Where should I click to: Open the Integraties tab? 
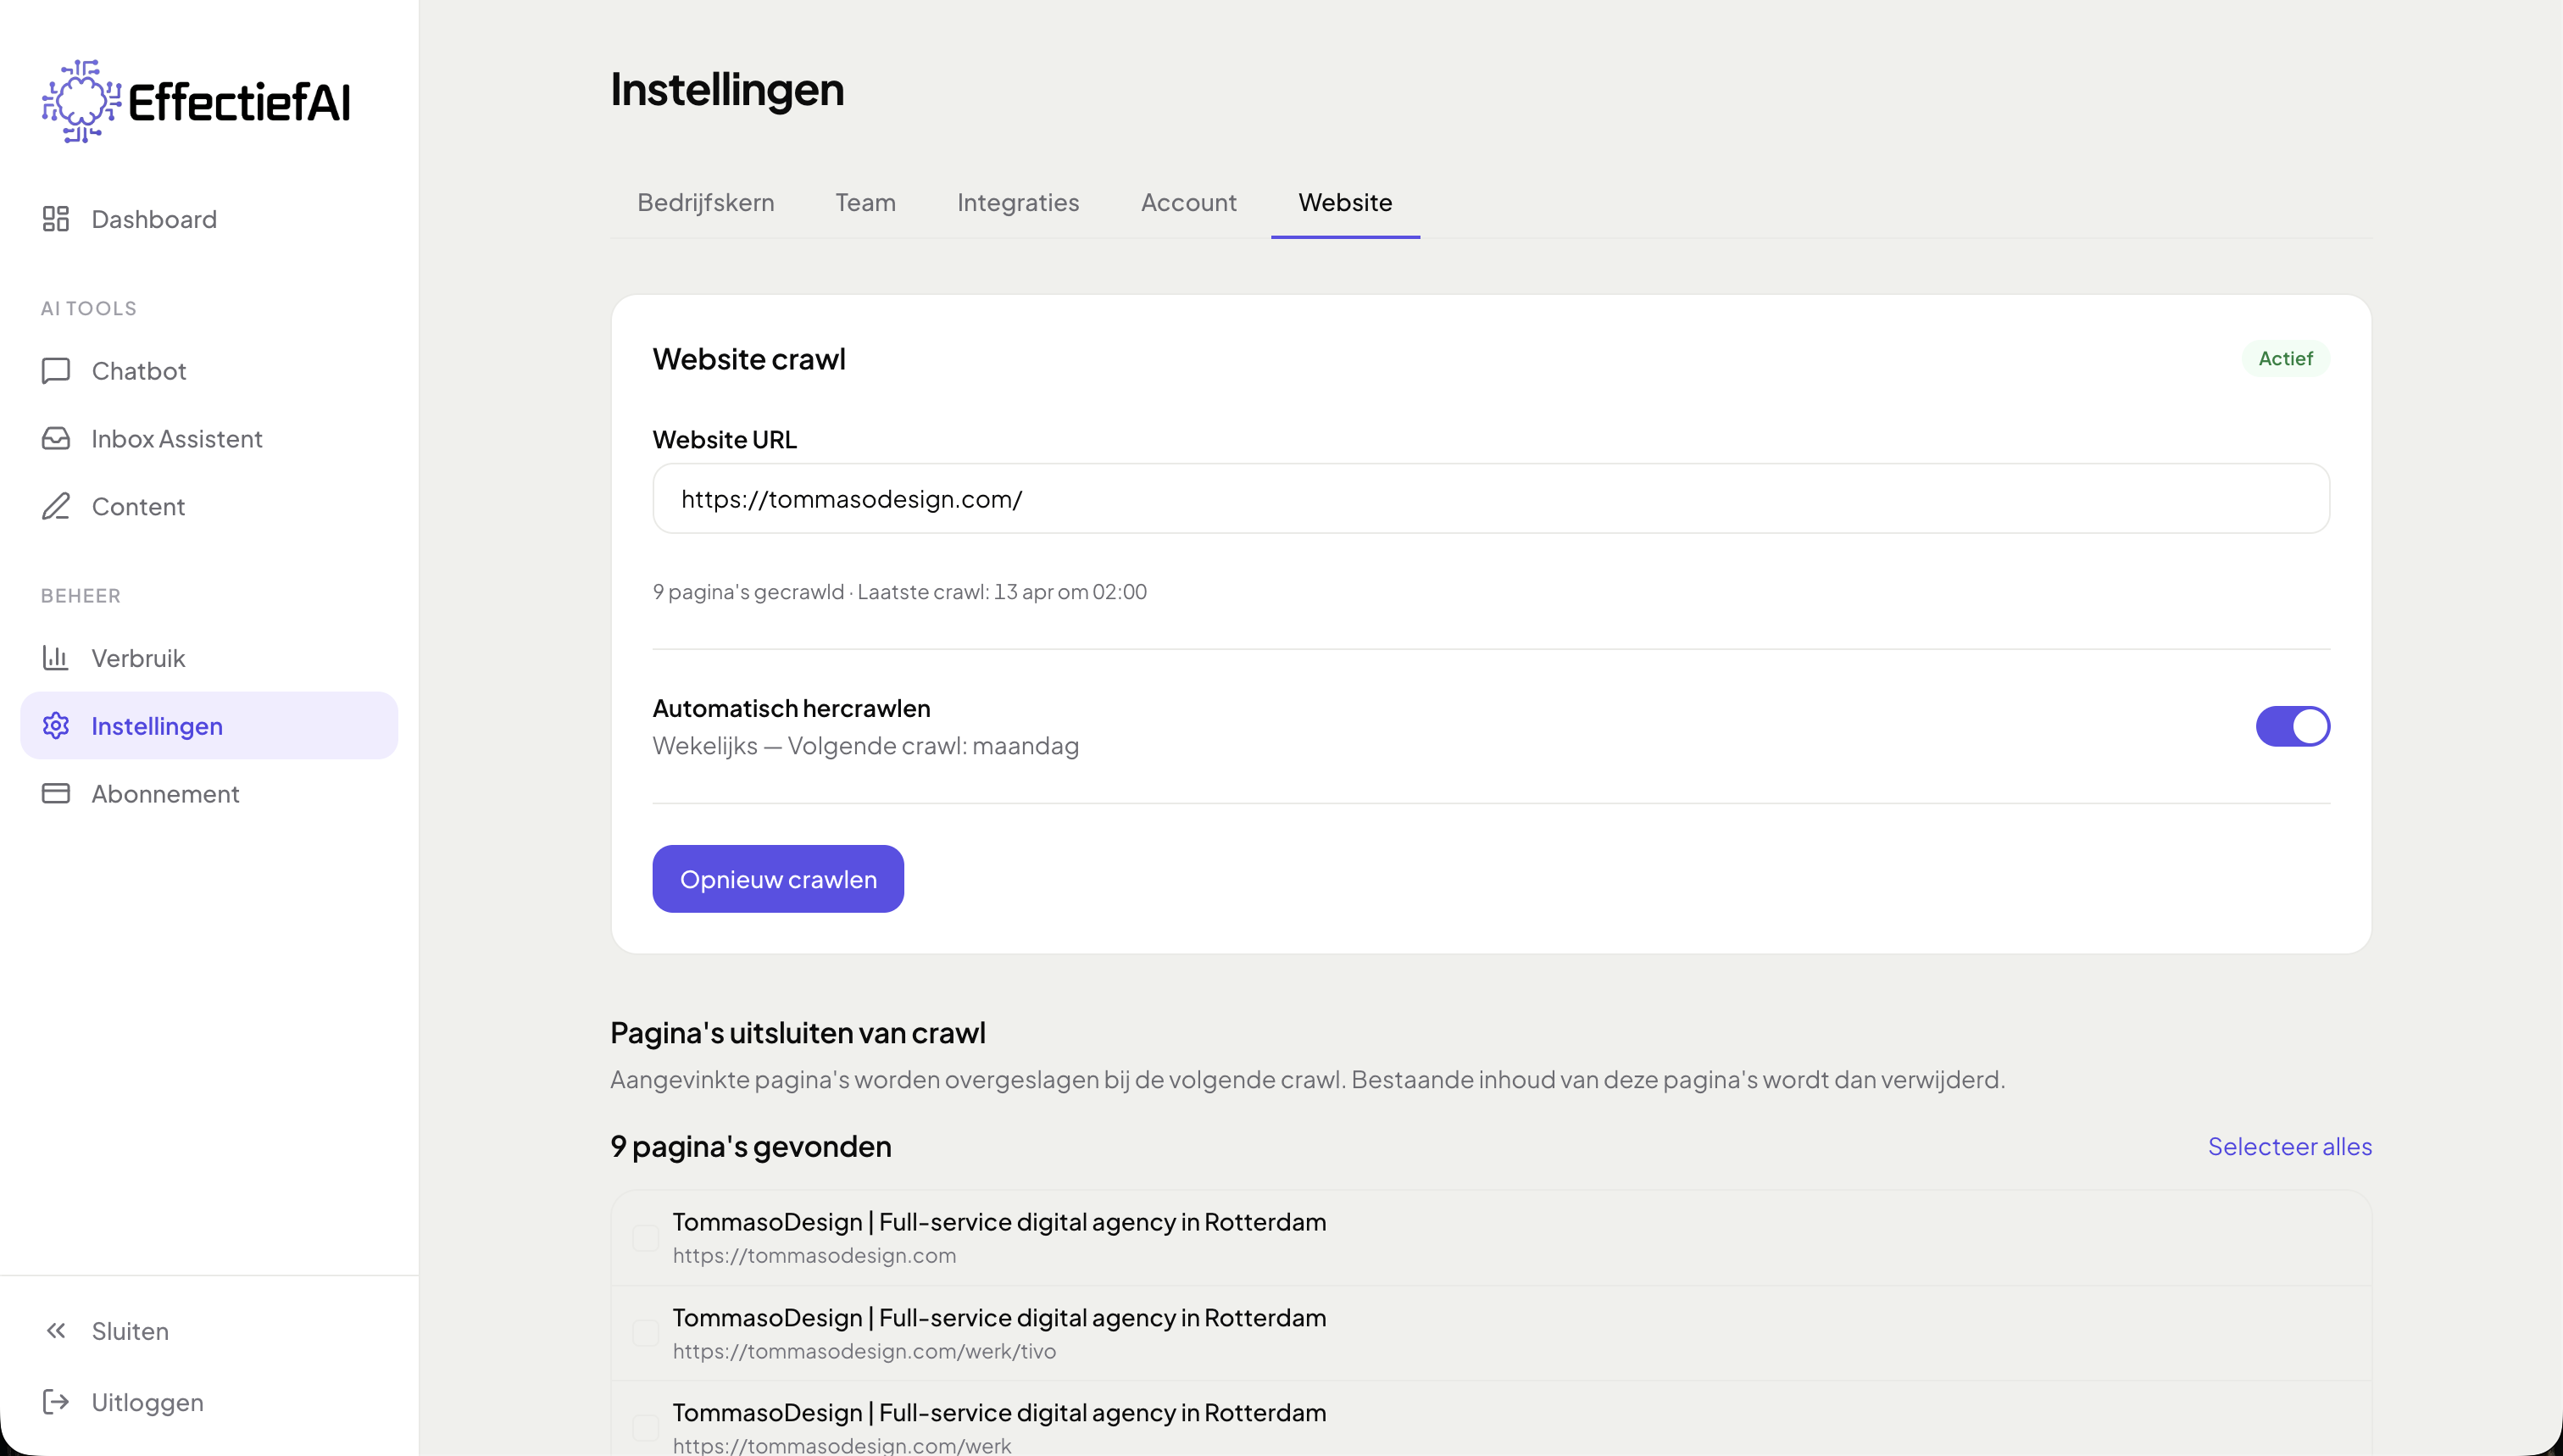pos(1017,203)
